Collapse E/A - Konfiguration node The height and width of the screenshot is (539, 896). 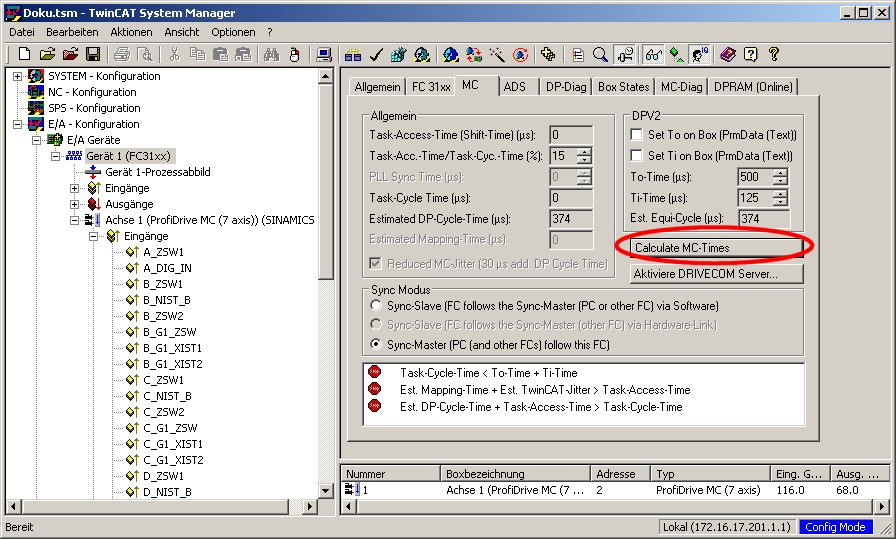pyautogui.click(x=17, y=124)
